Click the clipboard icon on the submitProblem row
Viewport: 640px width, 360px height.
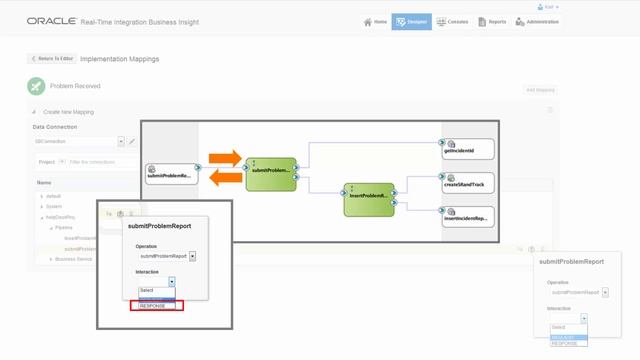click(531, 249)
